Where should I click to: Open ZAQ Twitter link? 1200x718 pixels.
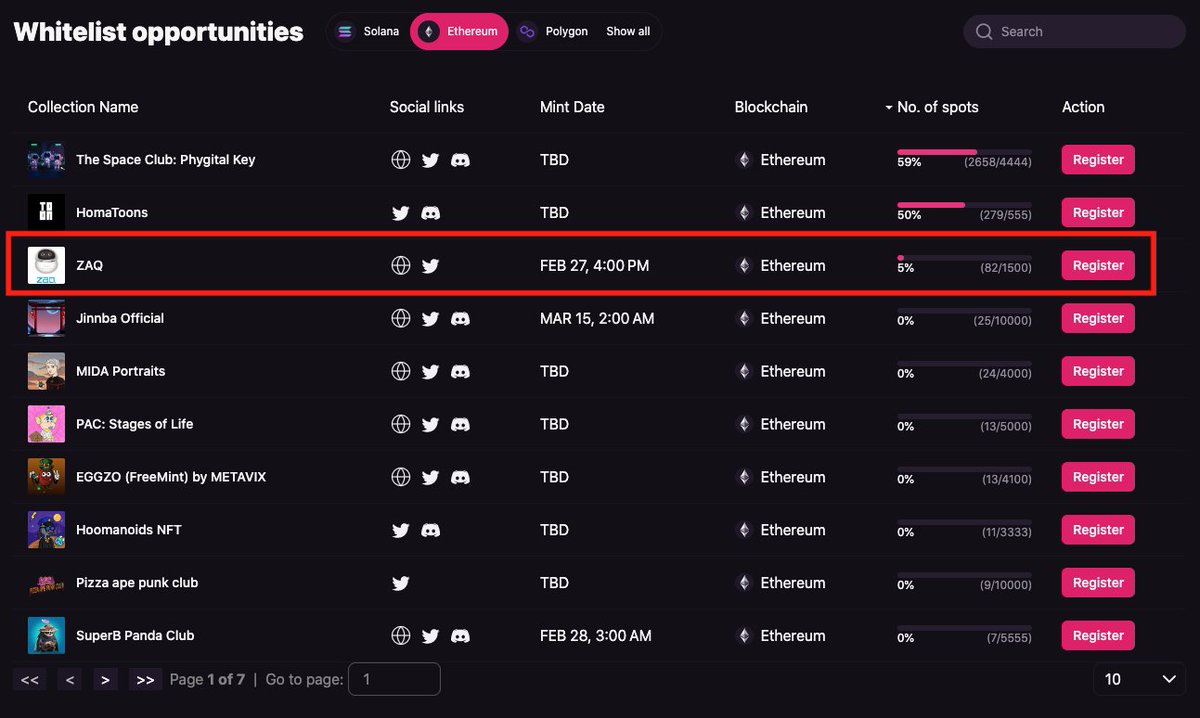(x=431, y=266)
